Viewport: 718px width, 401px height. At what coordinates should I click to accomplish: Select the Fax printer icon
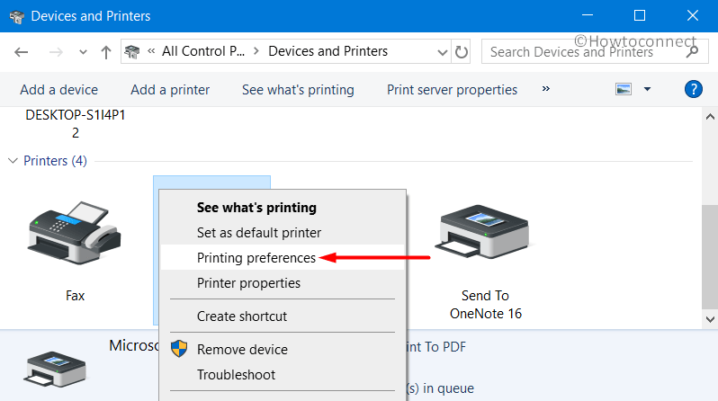pyautogui.click(x=75, y=233)
